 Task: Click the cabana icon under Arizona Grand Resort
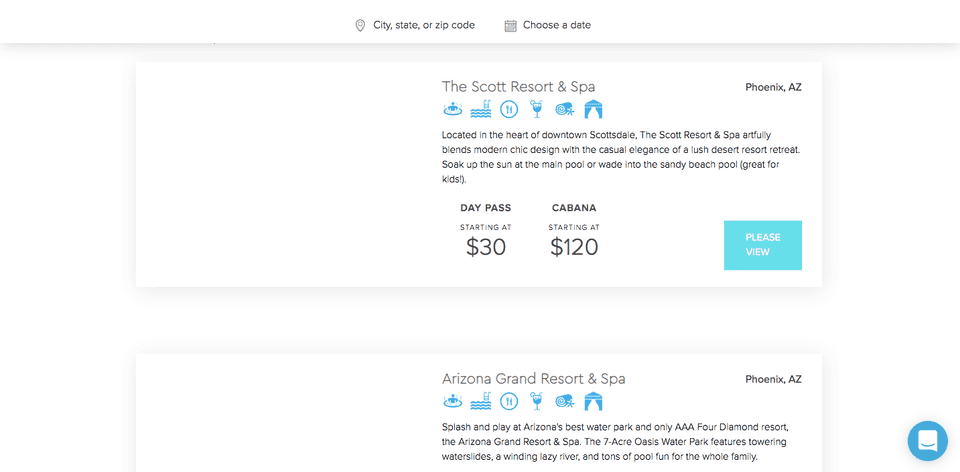coord(593,402)
